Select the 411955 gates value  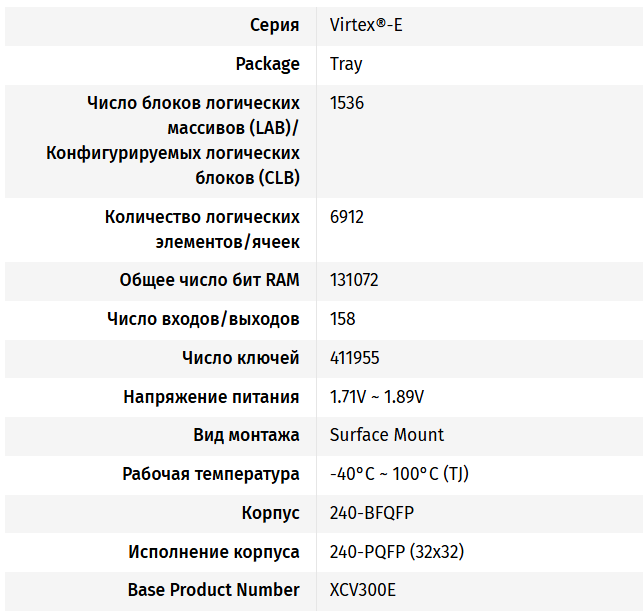pos(354,358)
